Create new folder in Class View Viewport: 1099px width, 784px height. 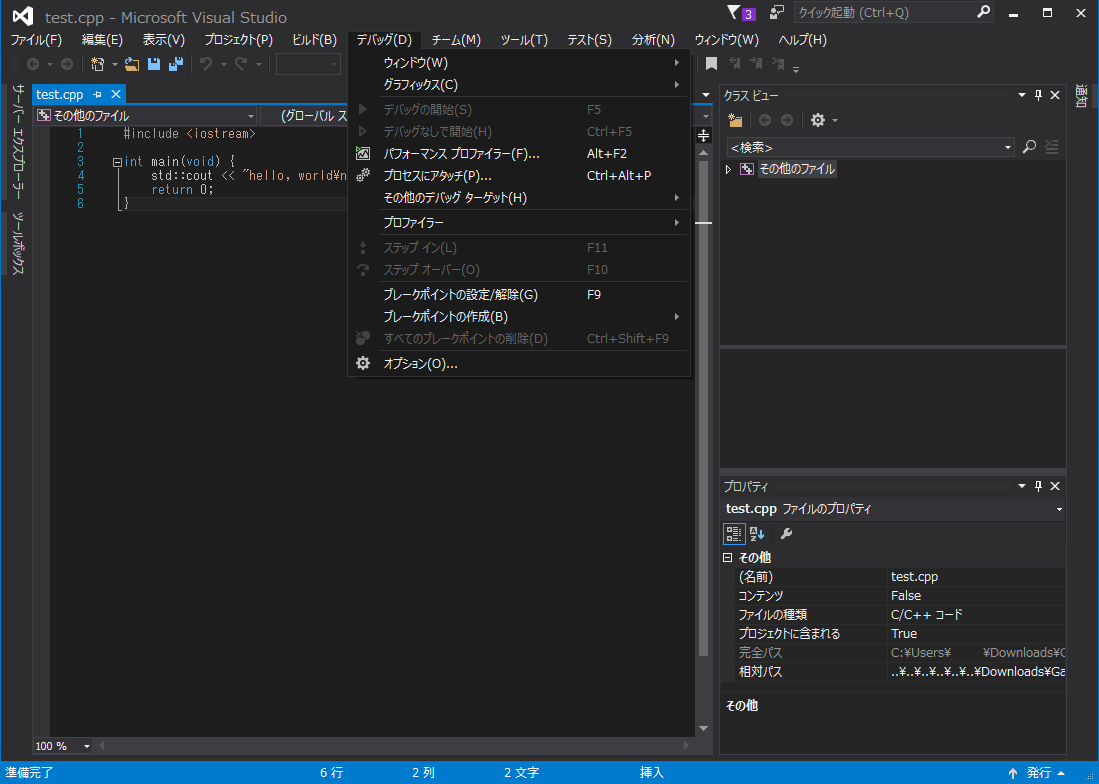[x=736, y=120]
